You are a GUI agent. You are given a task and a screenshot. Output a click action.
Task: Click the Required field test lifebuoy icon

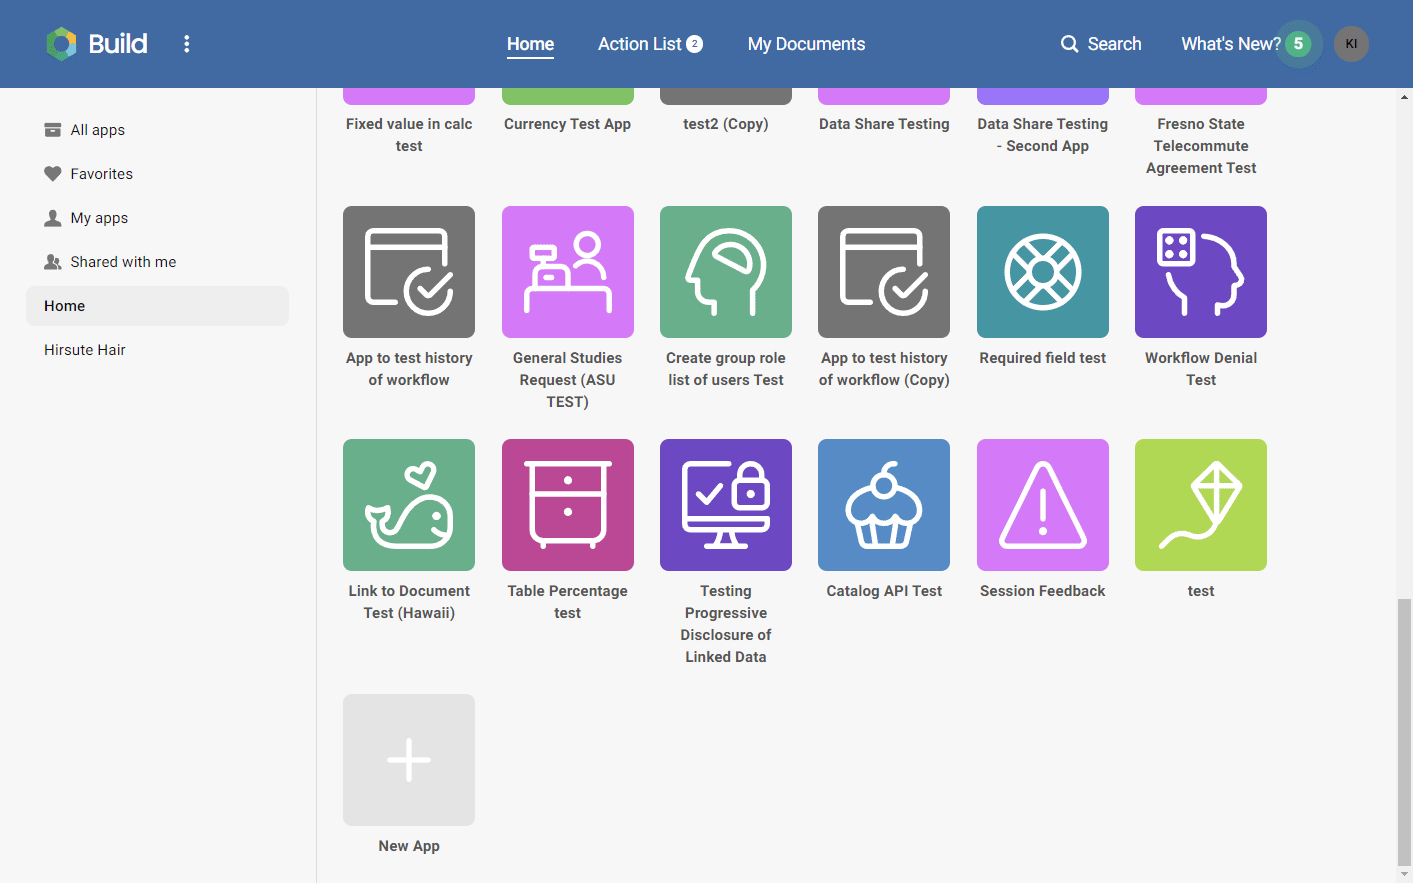click(x=1042, y=271)
